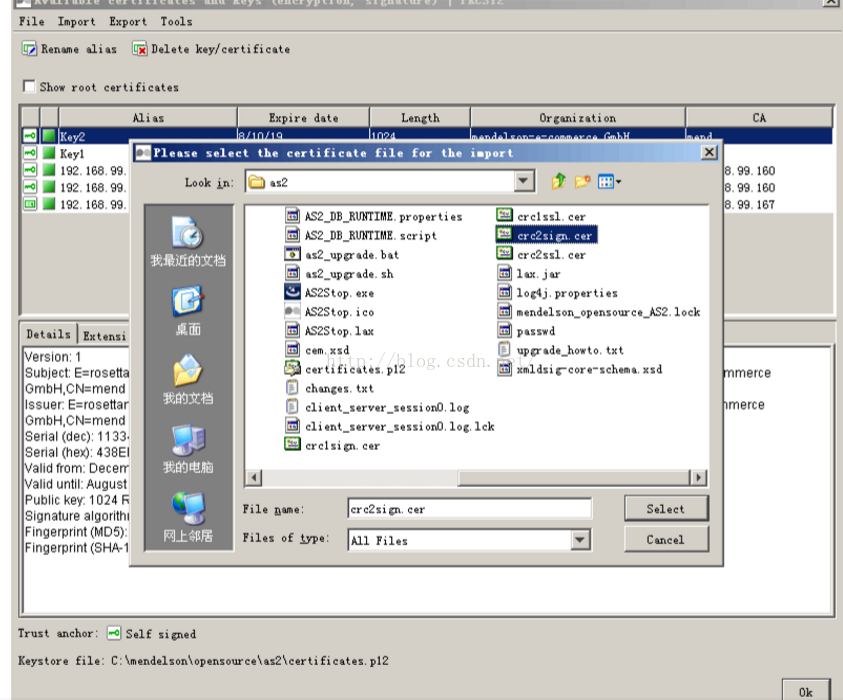Open the Export menu
Viewport: 843px width, 700px height.
coord(128,22)
